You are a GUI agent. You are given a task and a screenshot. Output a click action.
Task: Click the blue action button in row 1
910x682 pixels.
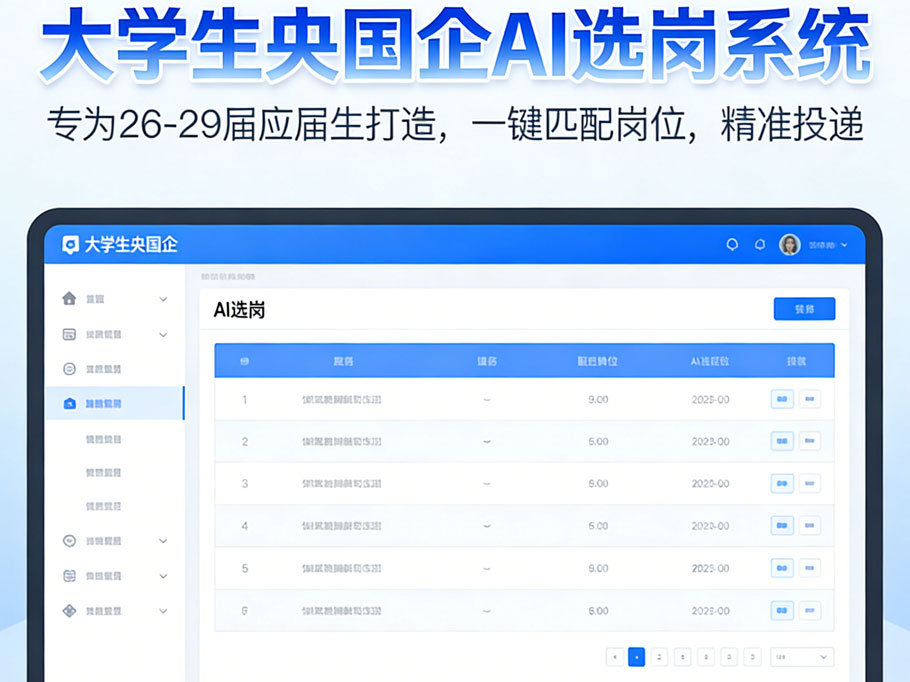click(x=782, y=399)
